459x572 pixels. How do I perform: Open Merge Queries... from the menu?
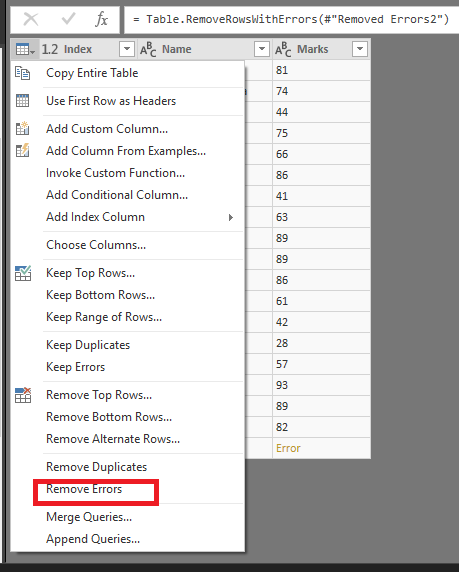tap(89, 517)
